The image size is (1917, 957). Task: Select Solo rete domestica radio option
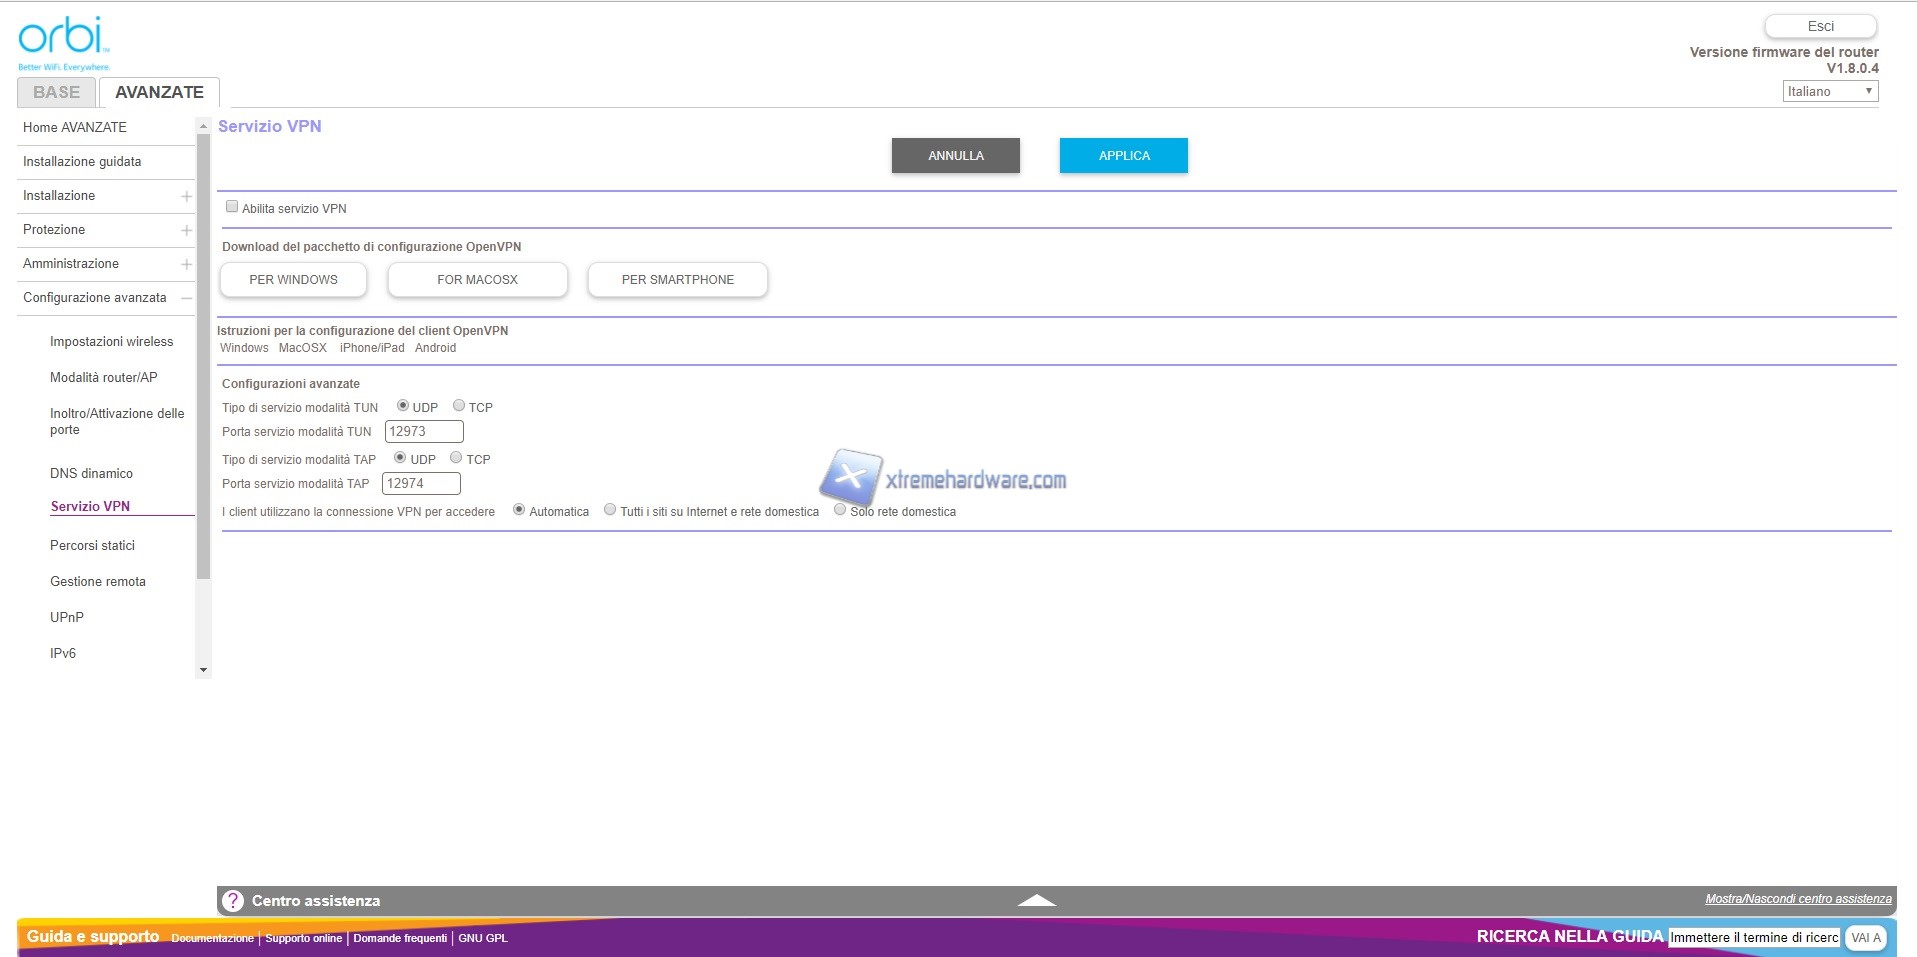(840, 510)
